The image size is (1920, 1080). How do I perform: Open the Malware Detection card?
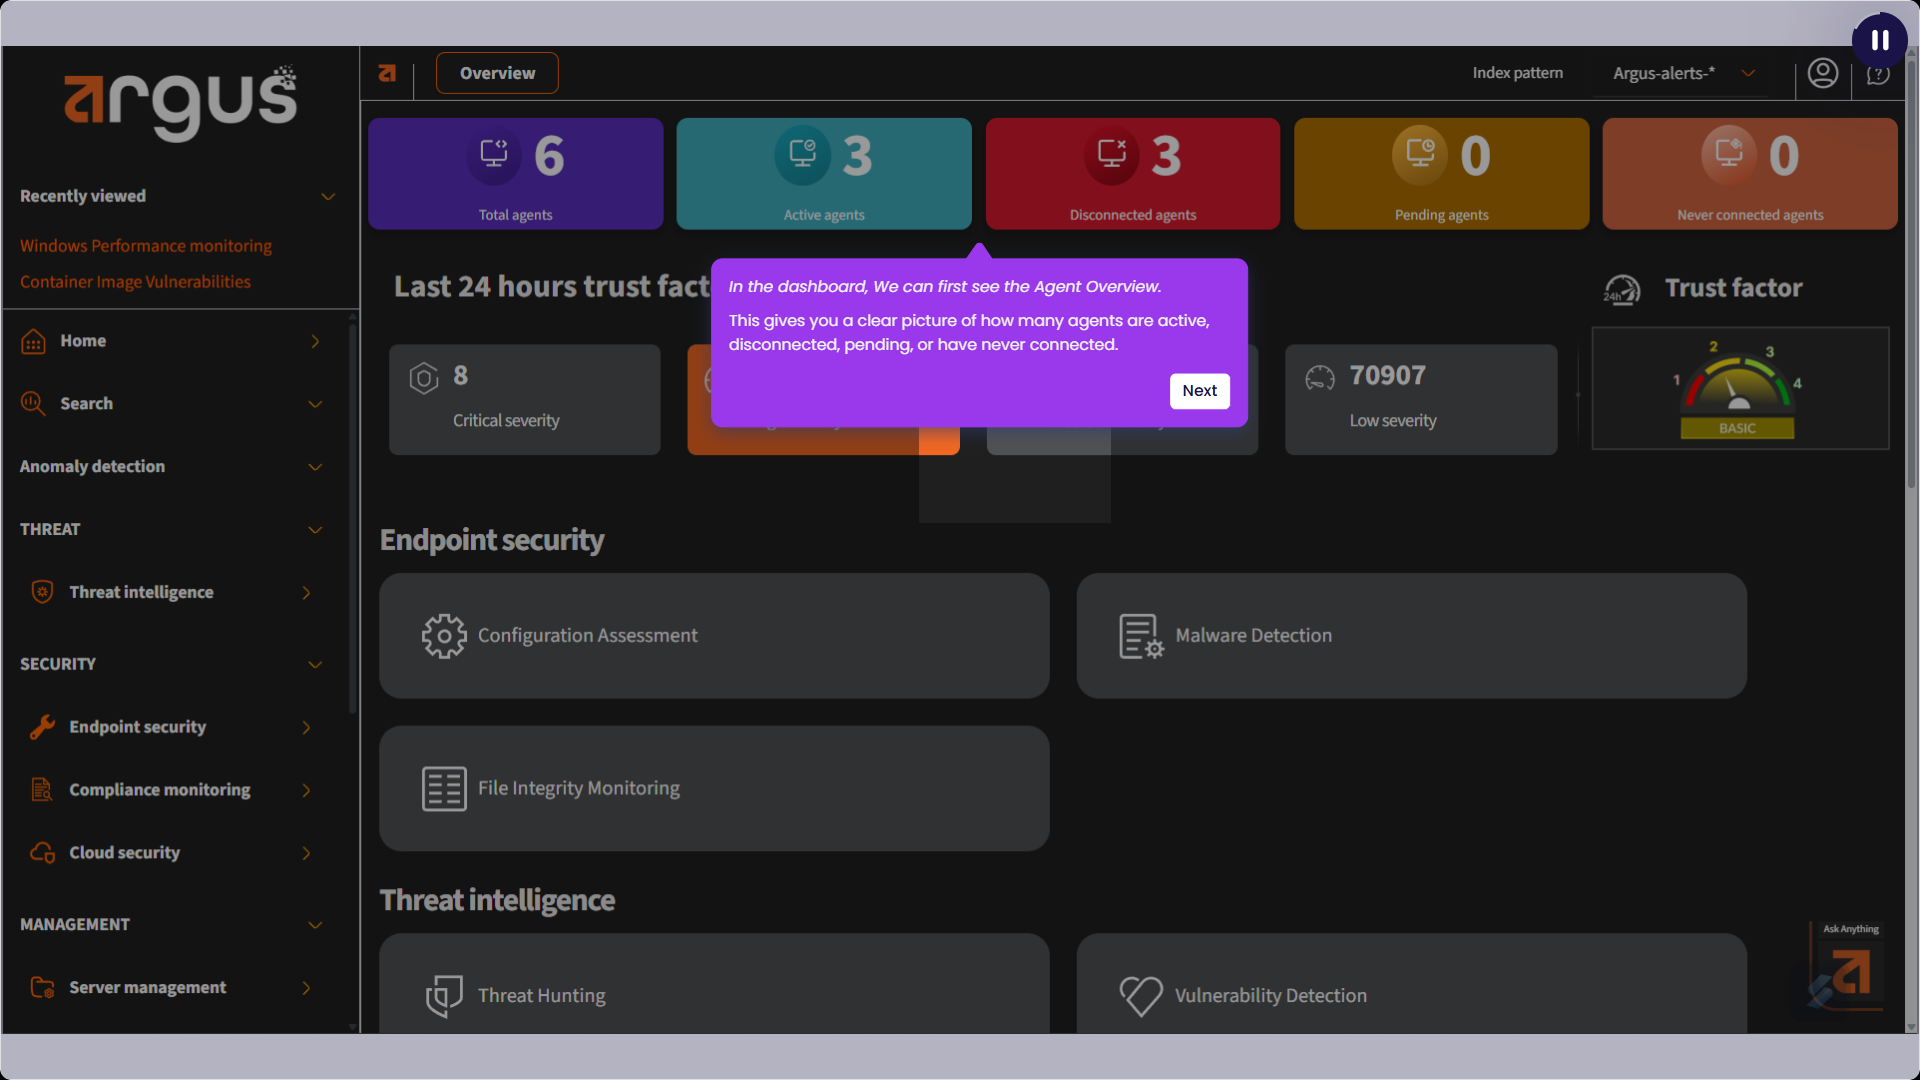click(1411, 636)
